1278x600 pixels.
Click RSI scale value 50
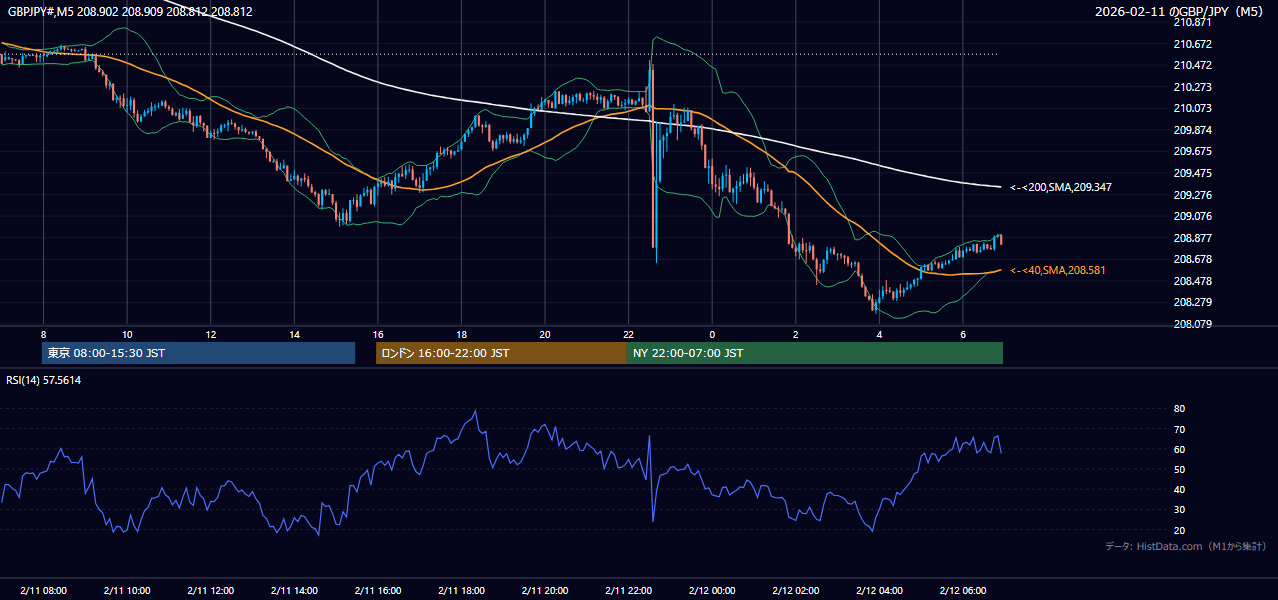coord(1179,469)
